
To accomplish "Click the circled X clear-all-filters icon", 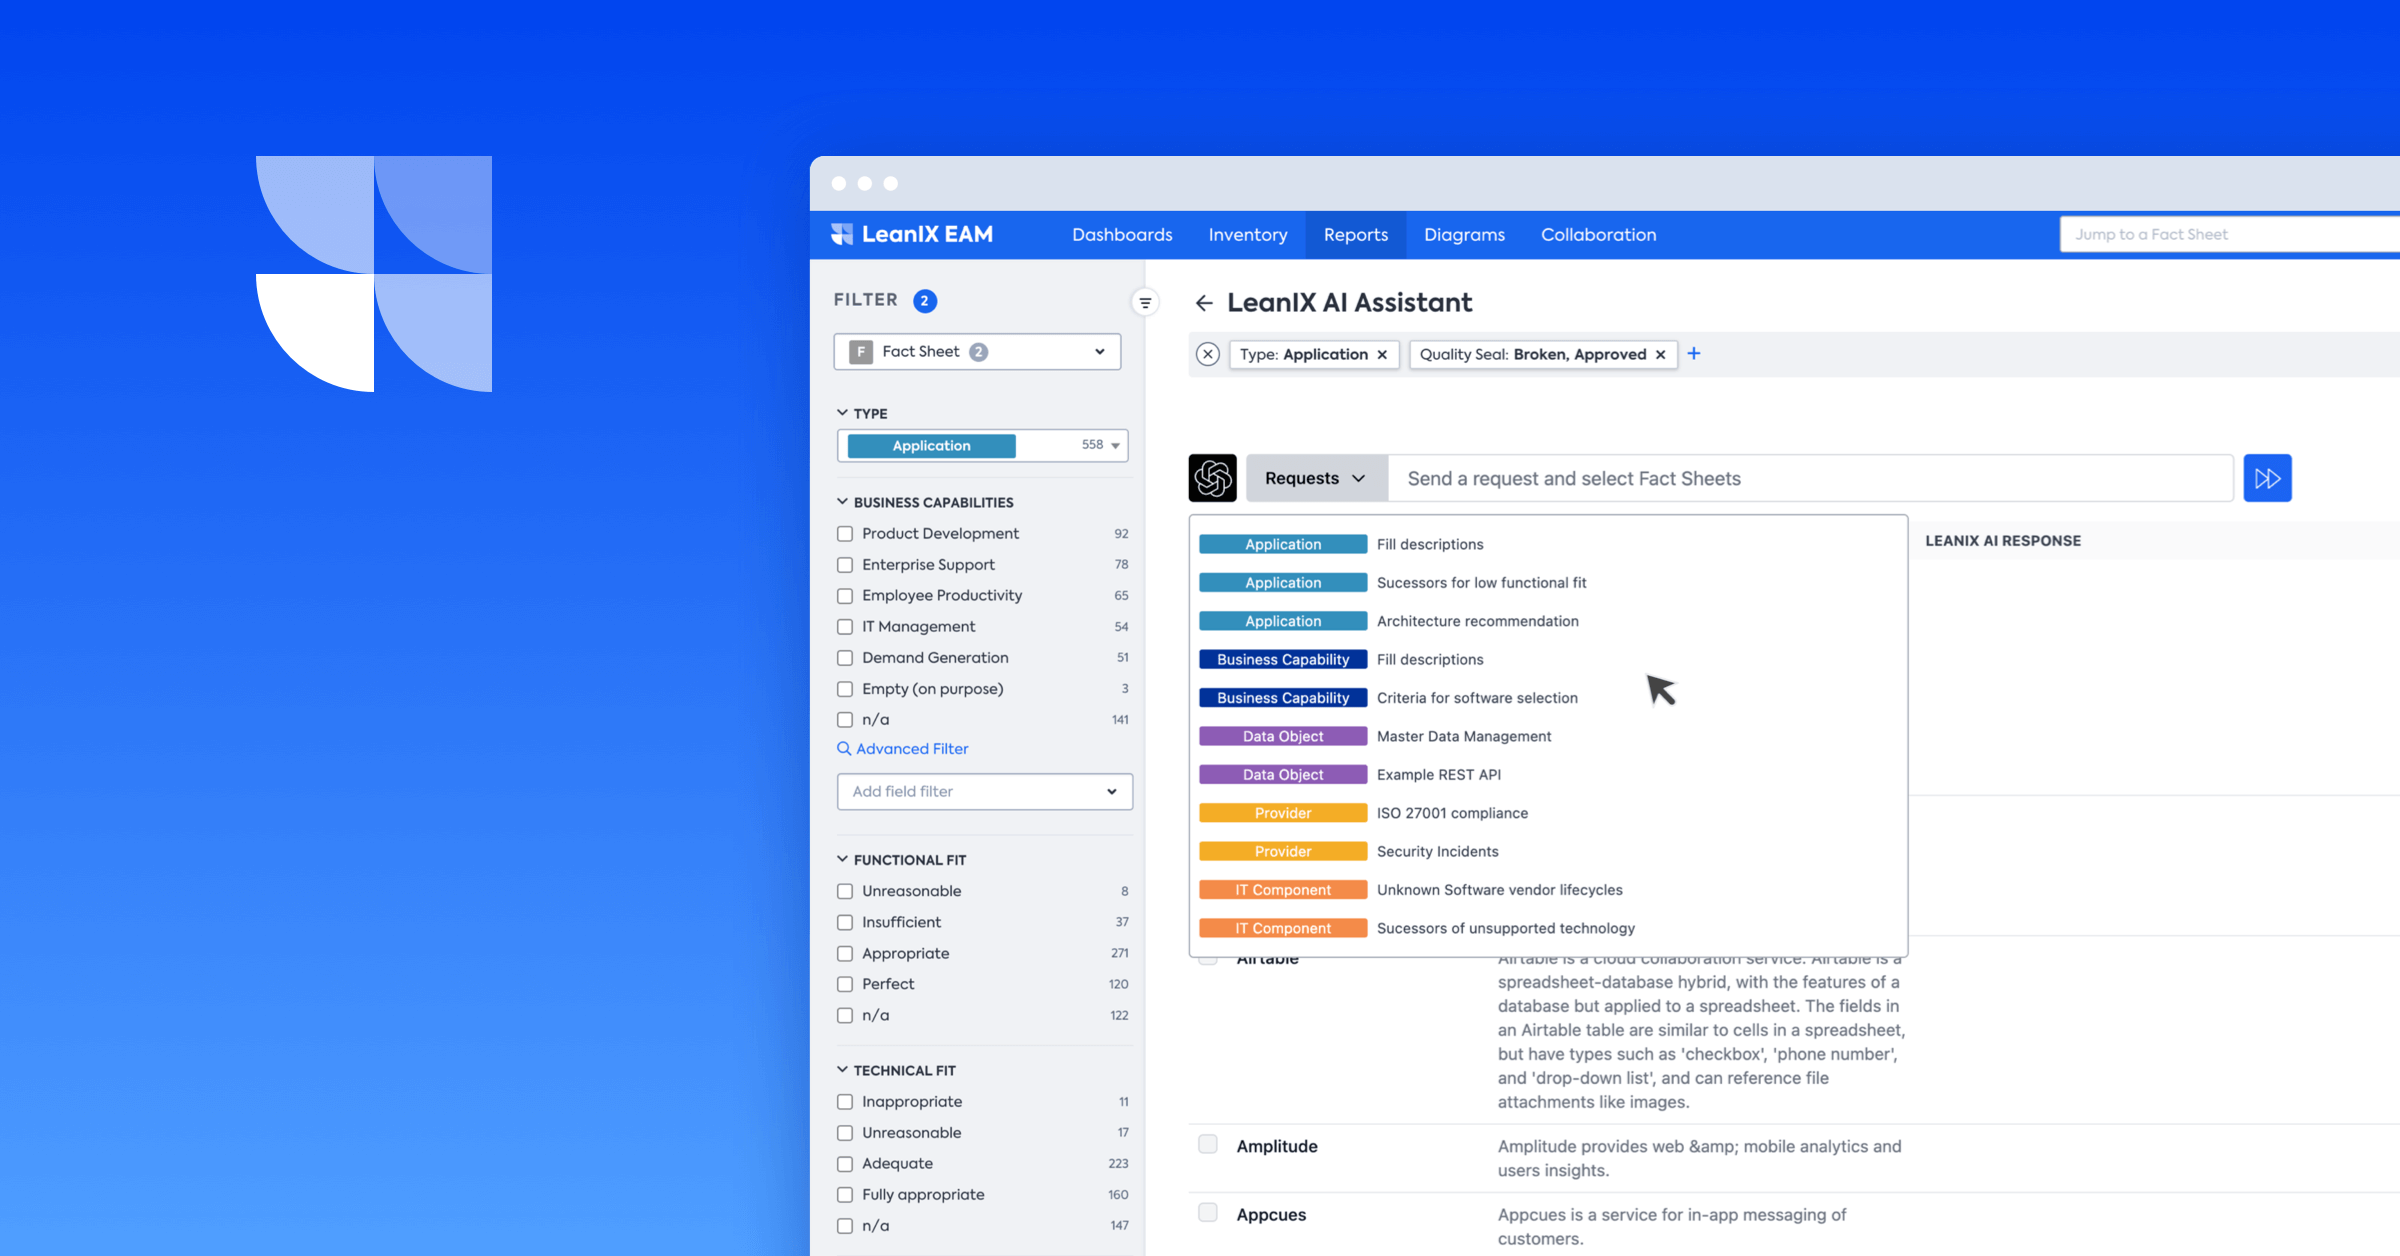I will click(x=1207, y=354).
